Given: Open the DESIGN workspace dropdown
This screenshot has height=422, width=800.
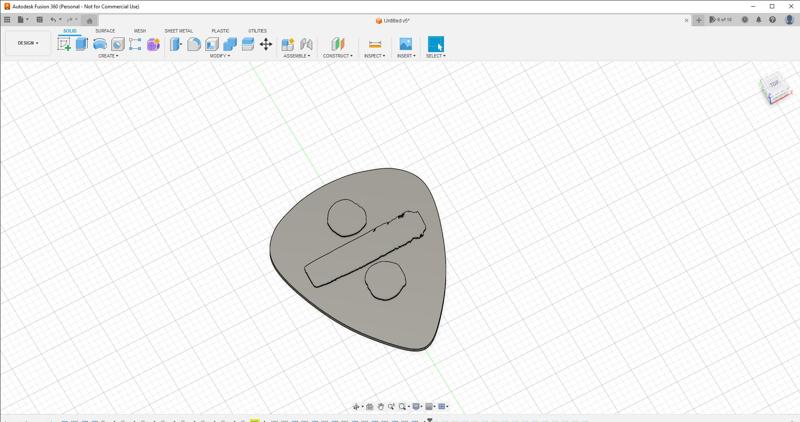Looking at the screenshot, I should (x=28, y=43).
